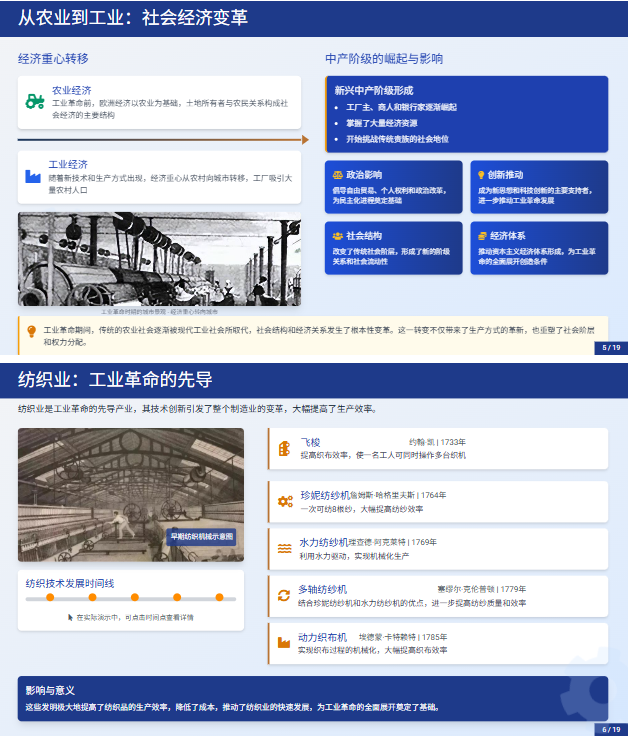Click the caption under the factory image
The image size is (629, 736).
click(159, 312)
